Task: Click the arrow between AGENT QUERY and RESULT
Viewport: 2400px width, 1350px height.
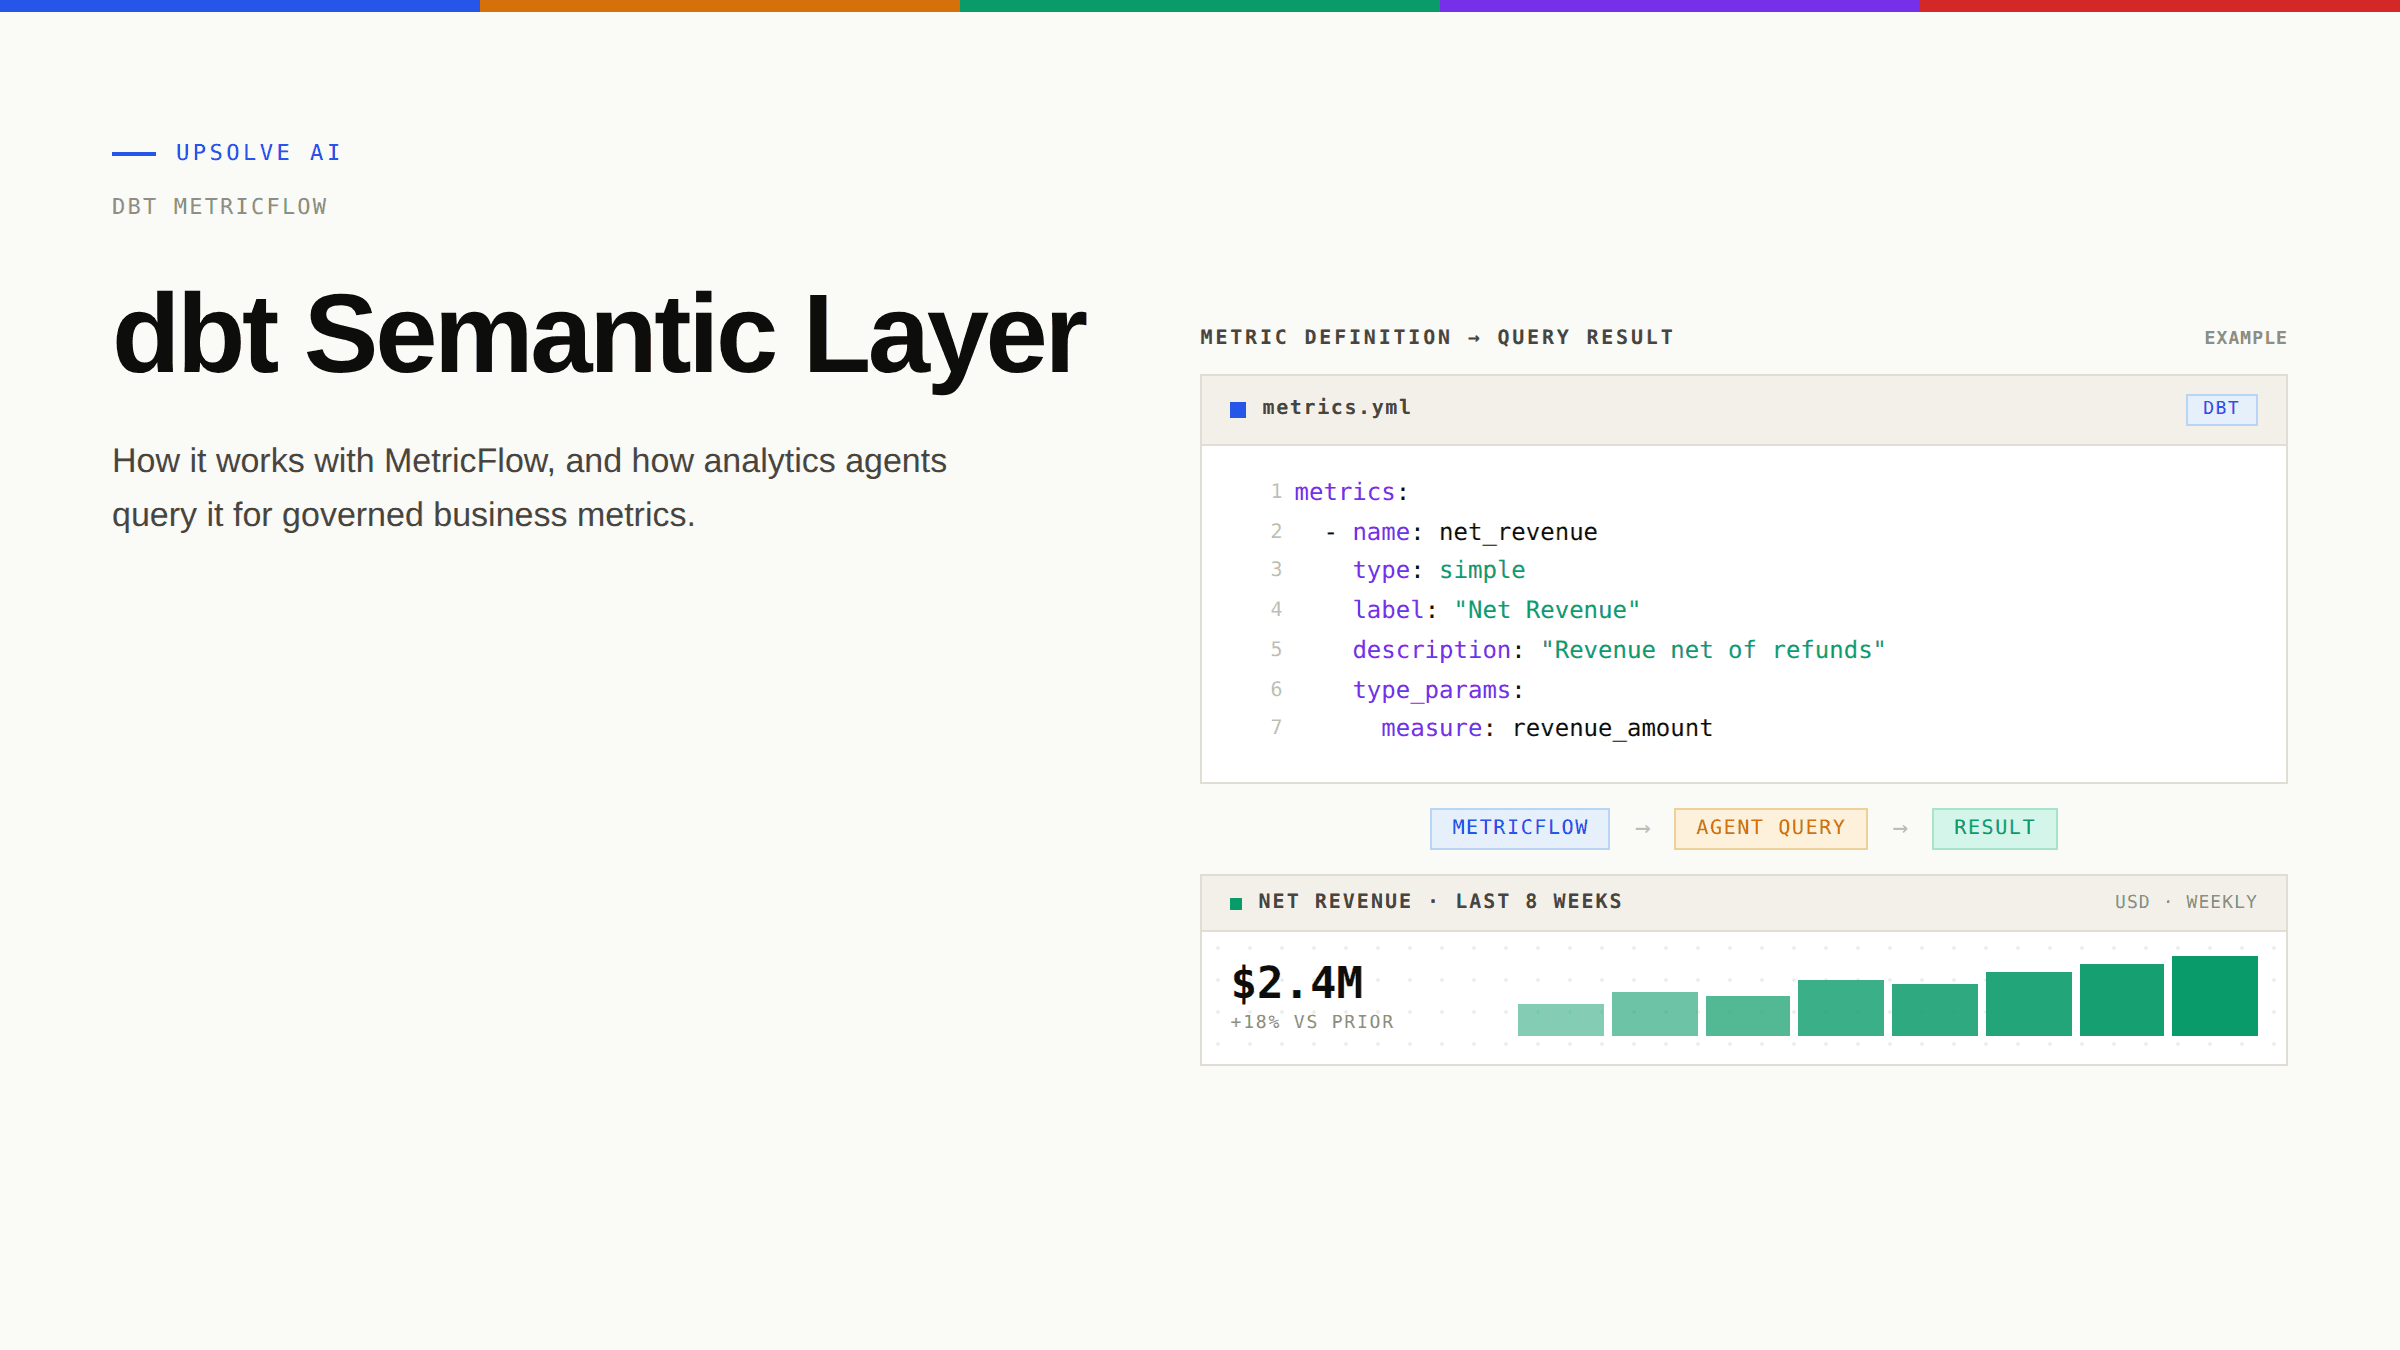Action: point(1900,829)
